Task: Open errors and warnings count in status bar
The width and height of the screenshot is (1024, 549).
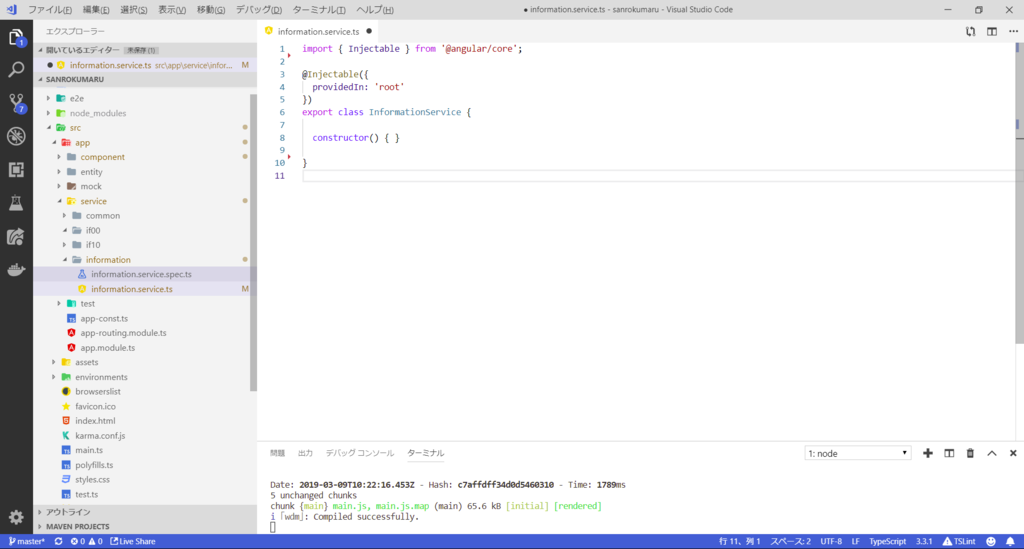Action: [x=86, y=541]
